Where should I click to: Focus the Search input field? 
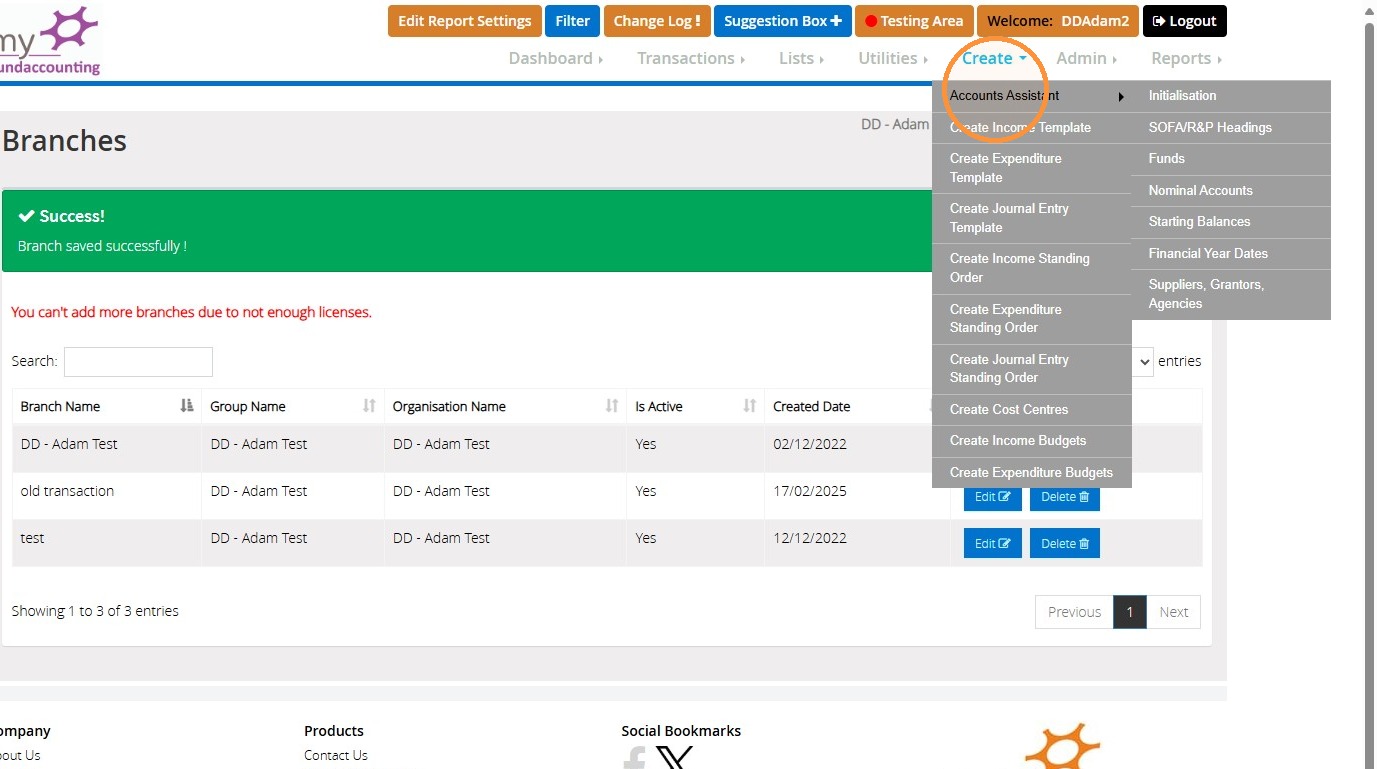(x=138, y=362)
